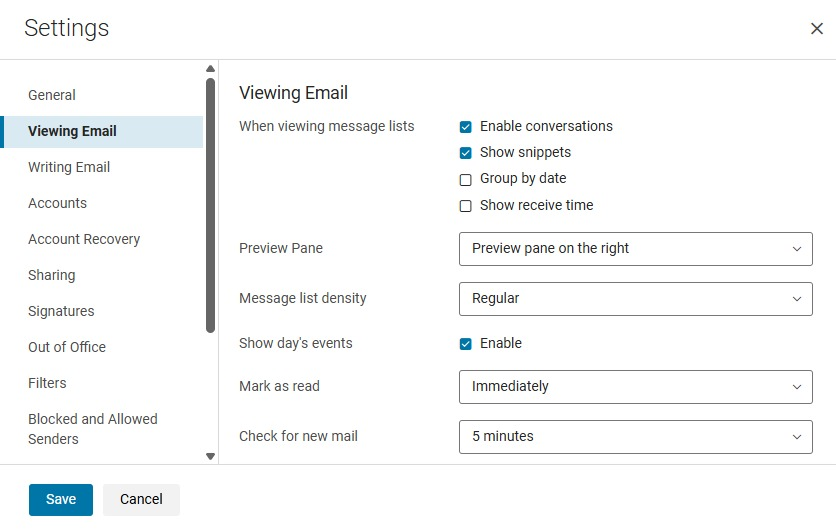
Task: Open the Preview Pane dropdown
Action: click(x=635, y=249)
